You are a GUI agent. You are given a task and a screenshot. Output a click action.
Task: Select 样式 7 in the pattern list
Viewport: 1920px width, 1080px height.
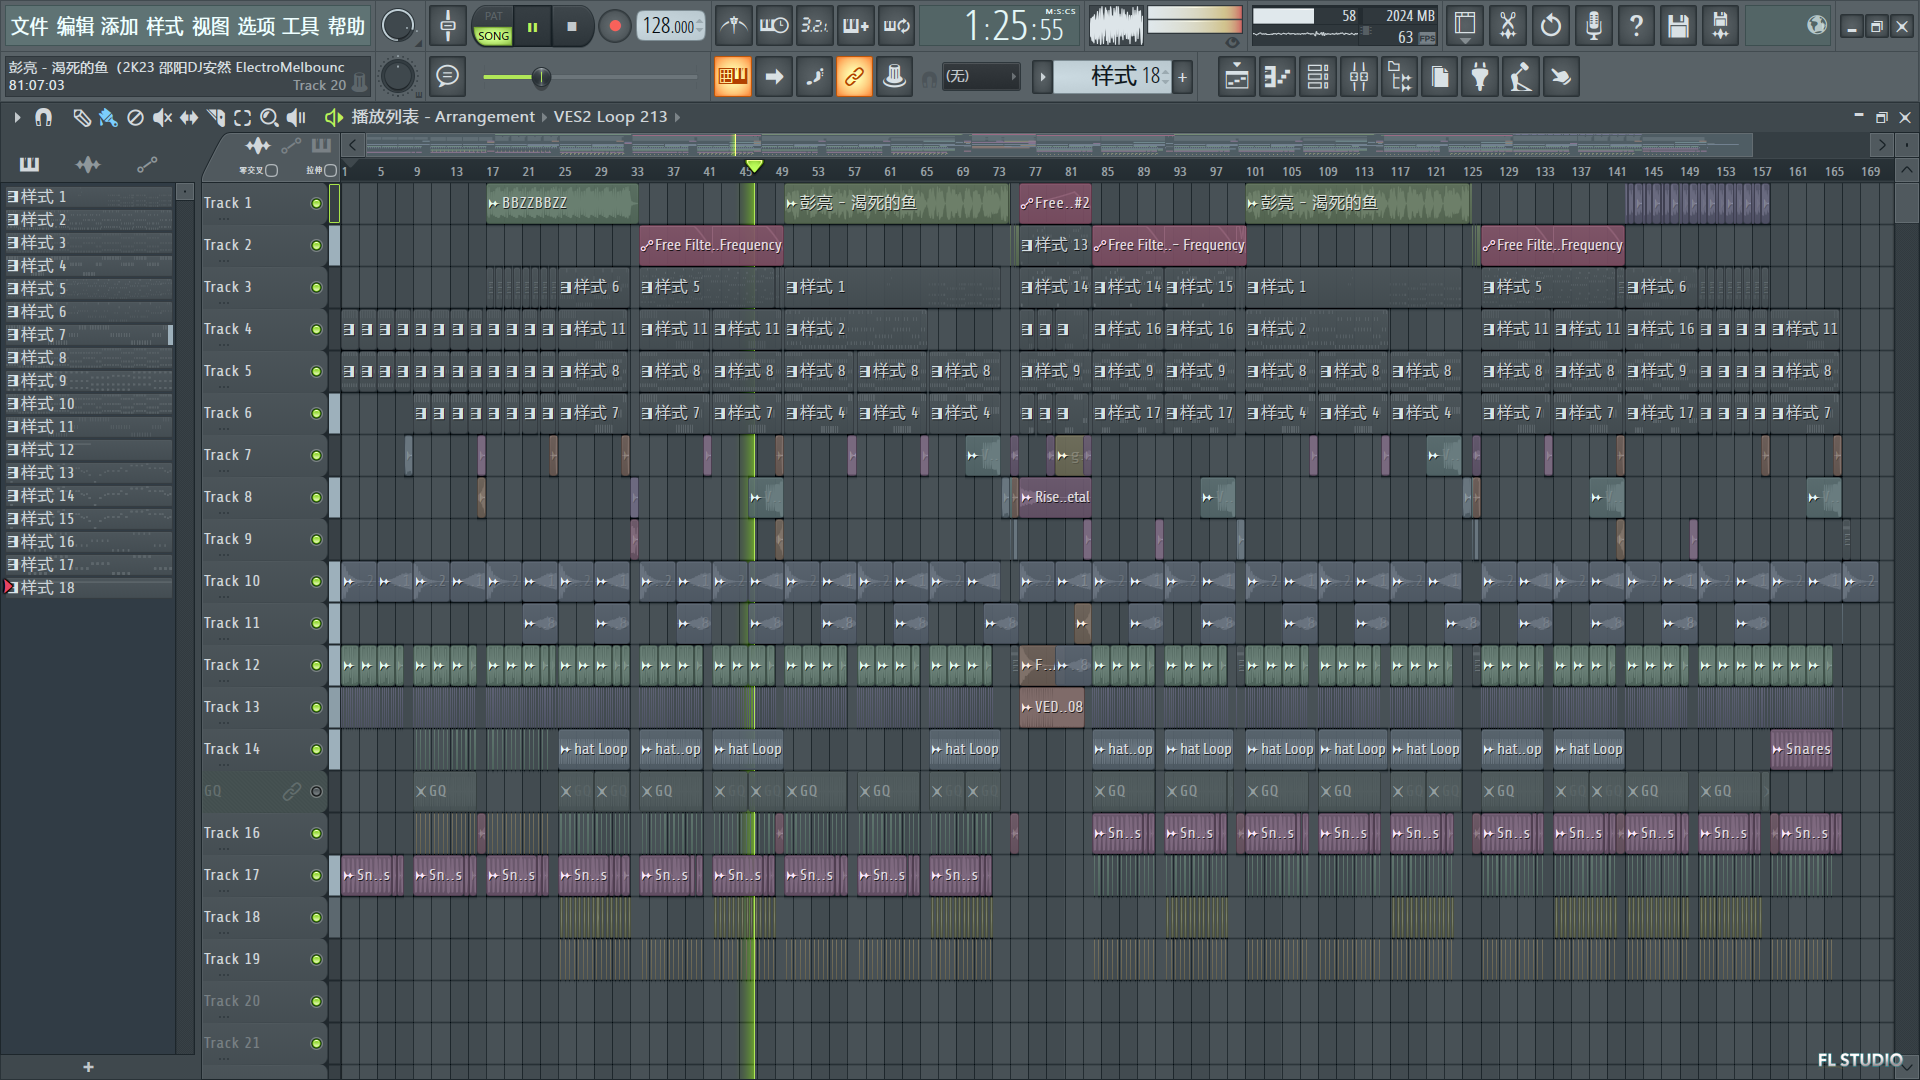point(88,335)
